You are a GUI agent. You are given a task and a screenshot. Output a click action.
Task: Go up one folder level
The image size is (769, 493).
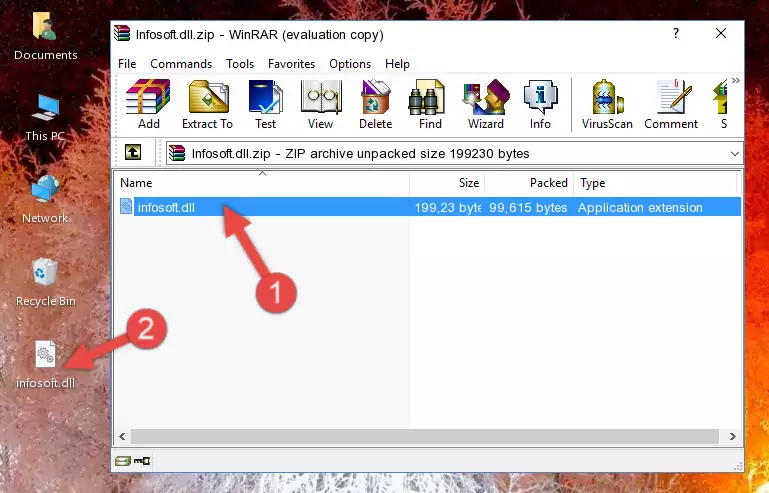(133, 153)
